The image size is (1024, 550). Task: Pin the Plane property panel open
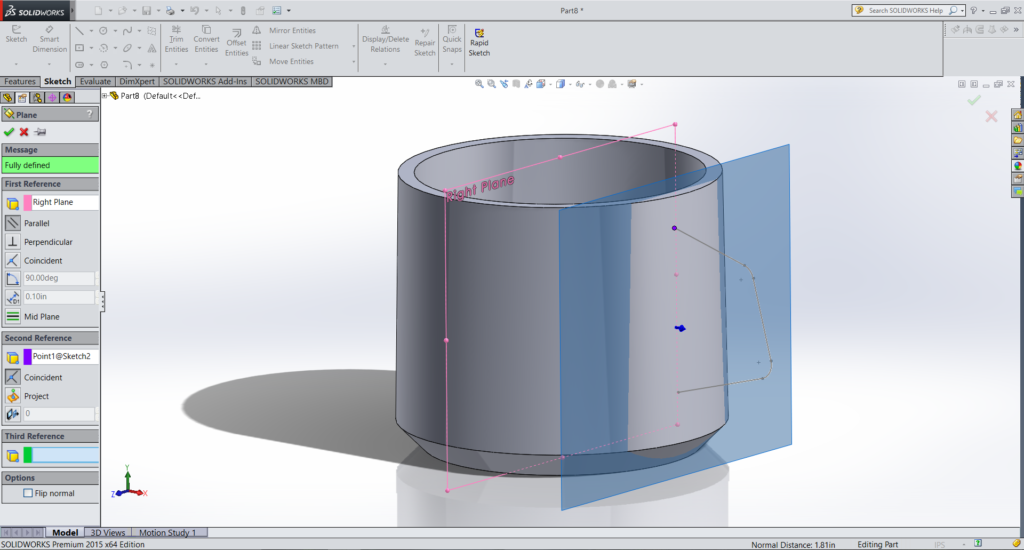click(x=40, y=132)
